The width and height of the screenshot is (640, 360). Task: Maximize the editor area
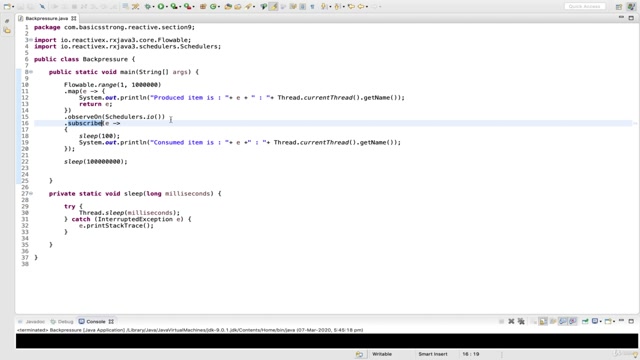[x=631, y=18]
